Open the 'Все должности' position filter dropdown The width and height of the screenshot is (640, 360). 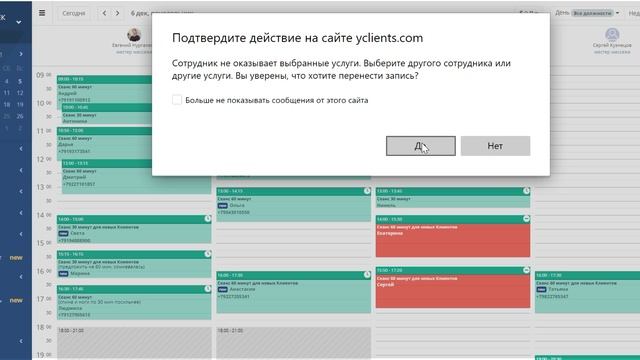(x=595, y=13)
